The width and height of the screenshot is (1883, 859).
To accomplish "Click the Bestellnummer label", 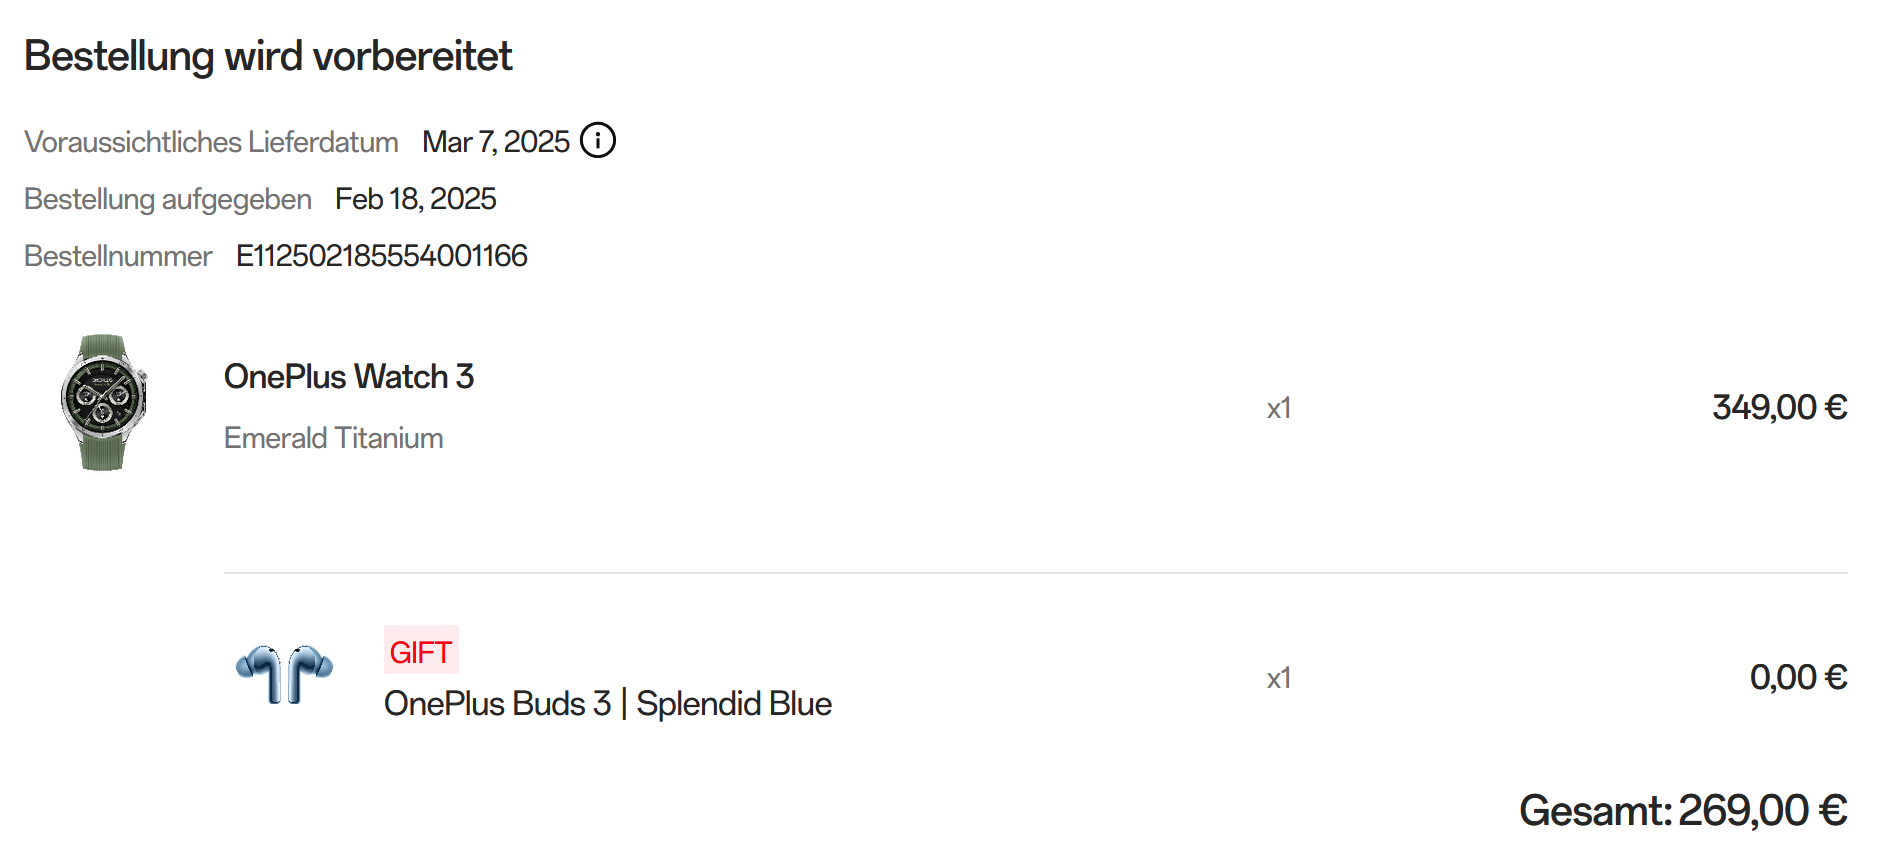I will point(118,256).
